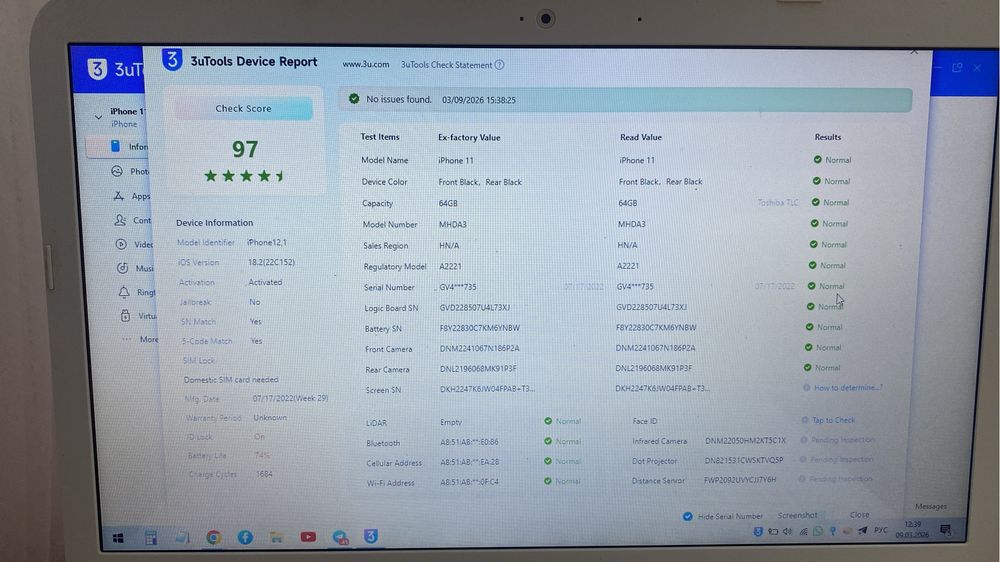Open the More ellipsis item in sidebar
Image resolution: width=1000 pixels, height=562 pixels.
[140, 339]
